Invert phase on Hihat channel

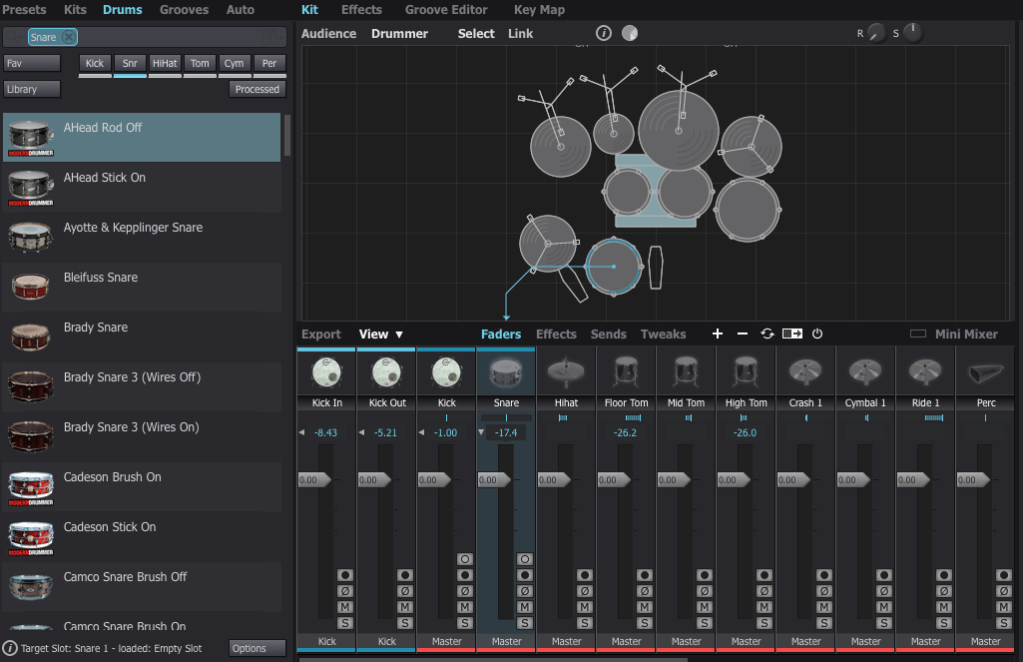(x=584, y=591)
